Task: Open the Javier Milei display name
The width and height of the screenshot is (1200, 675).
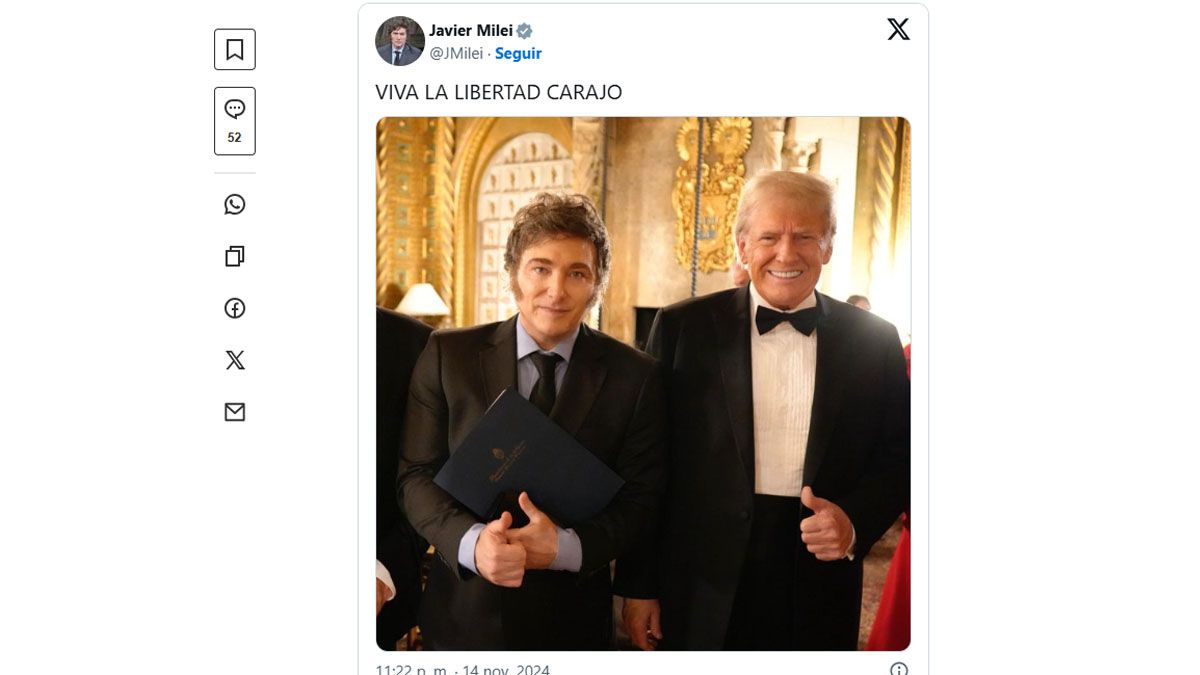Action: pyautogui.click(x=470, y=31)
